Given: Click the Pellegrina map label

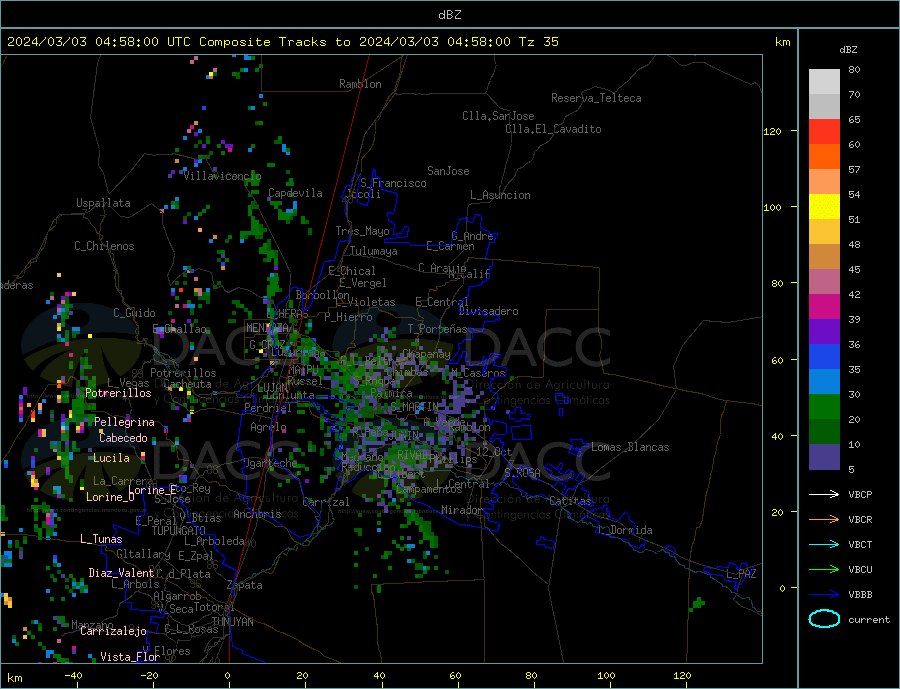Looking at the screenshot, I should tap(125, 422).
